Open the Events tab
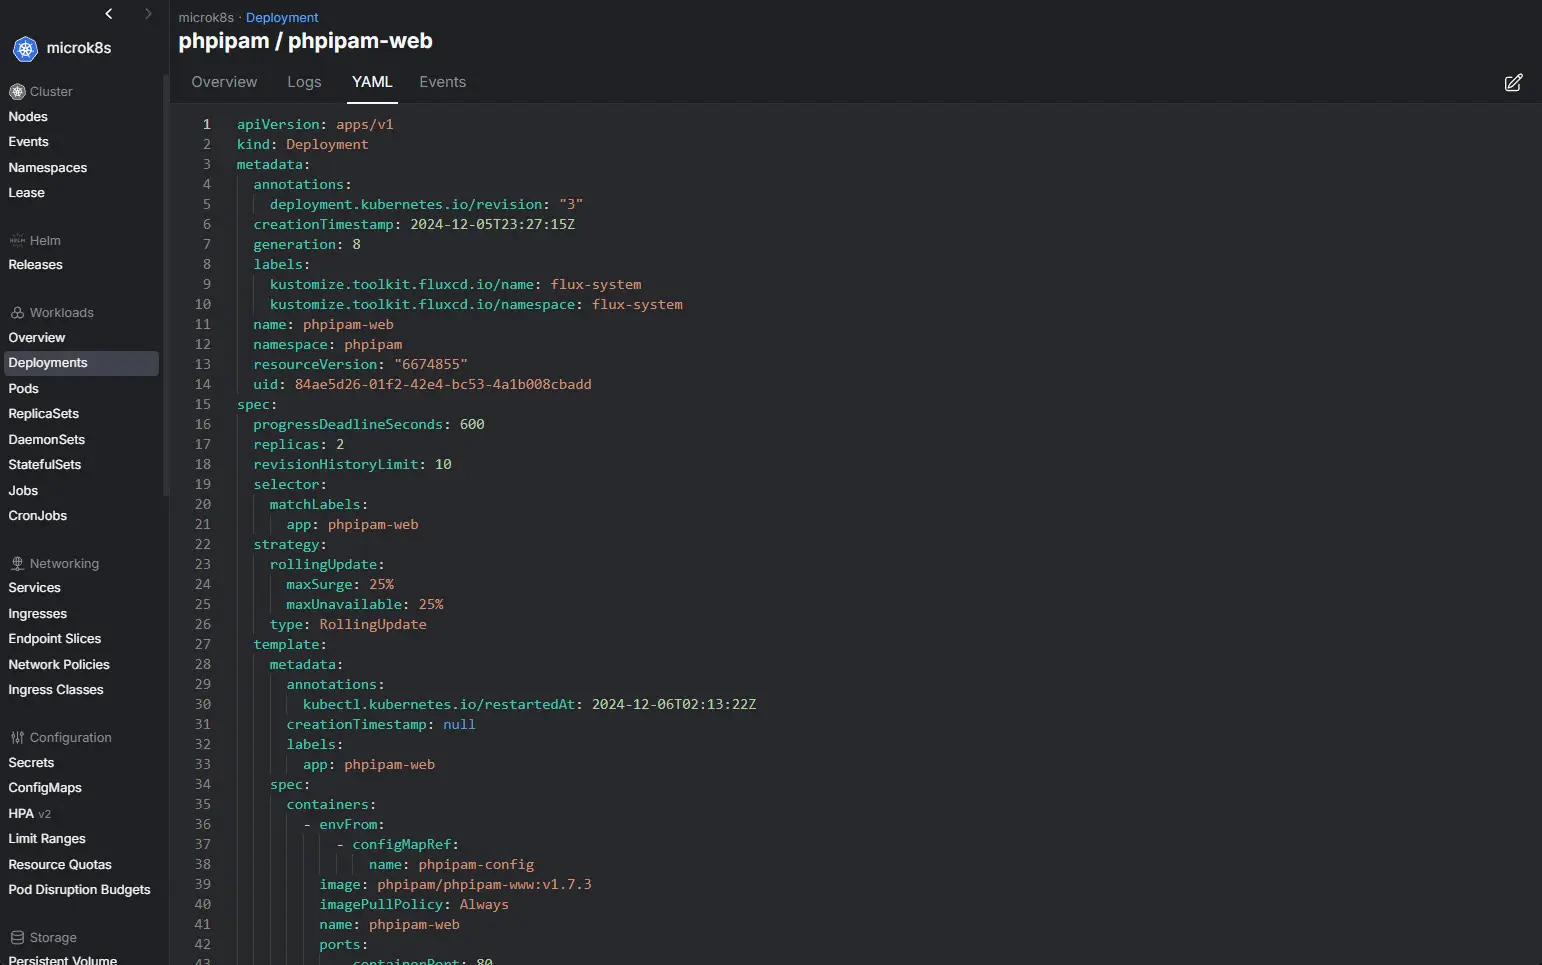 pyautogui.click(x=442, y=82)
